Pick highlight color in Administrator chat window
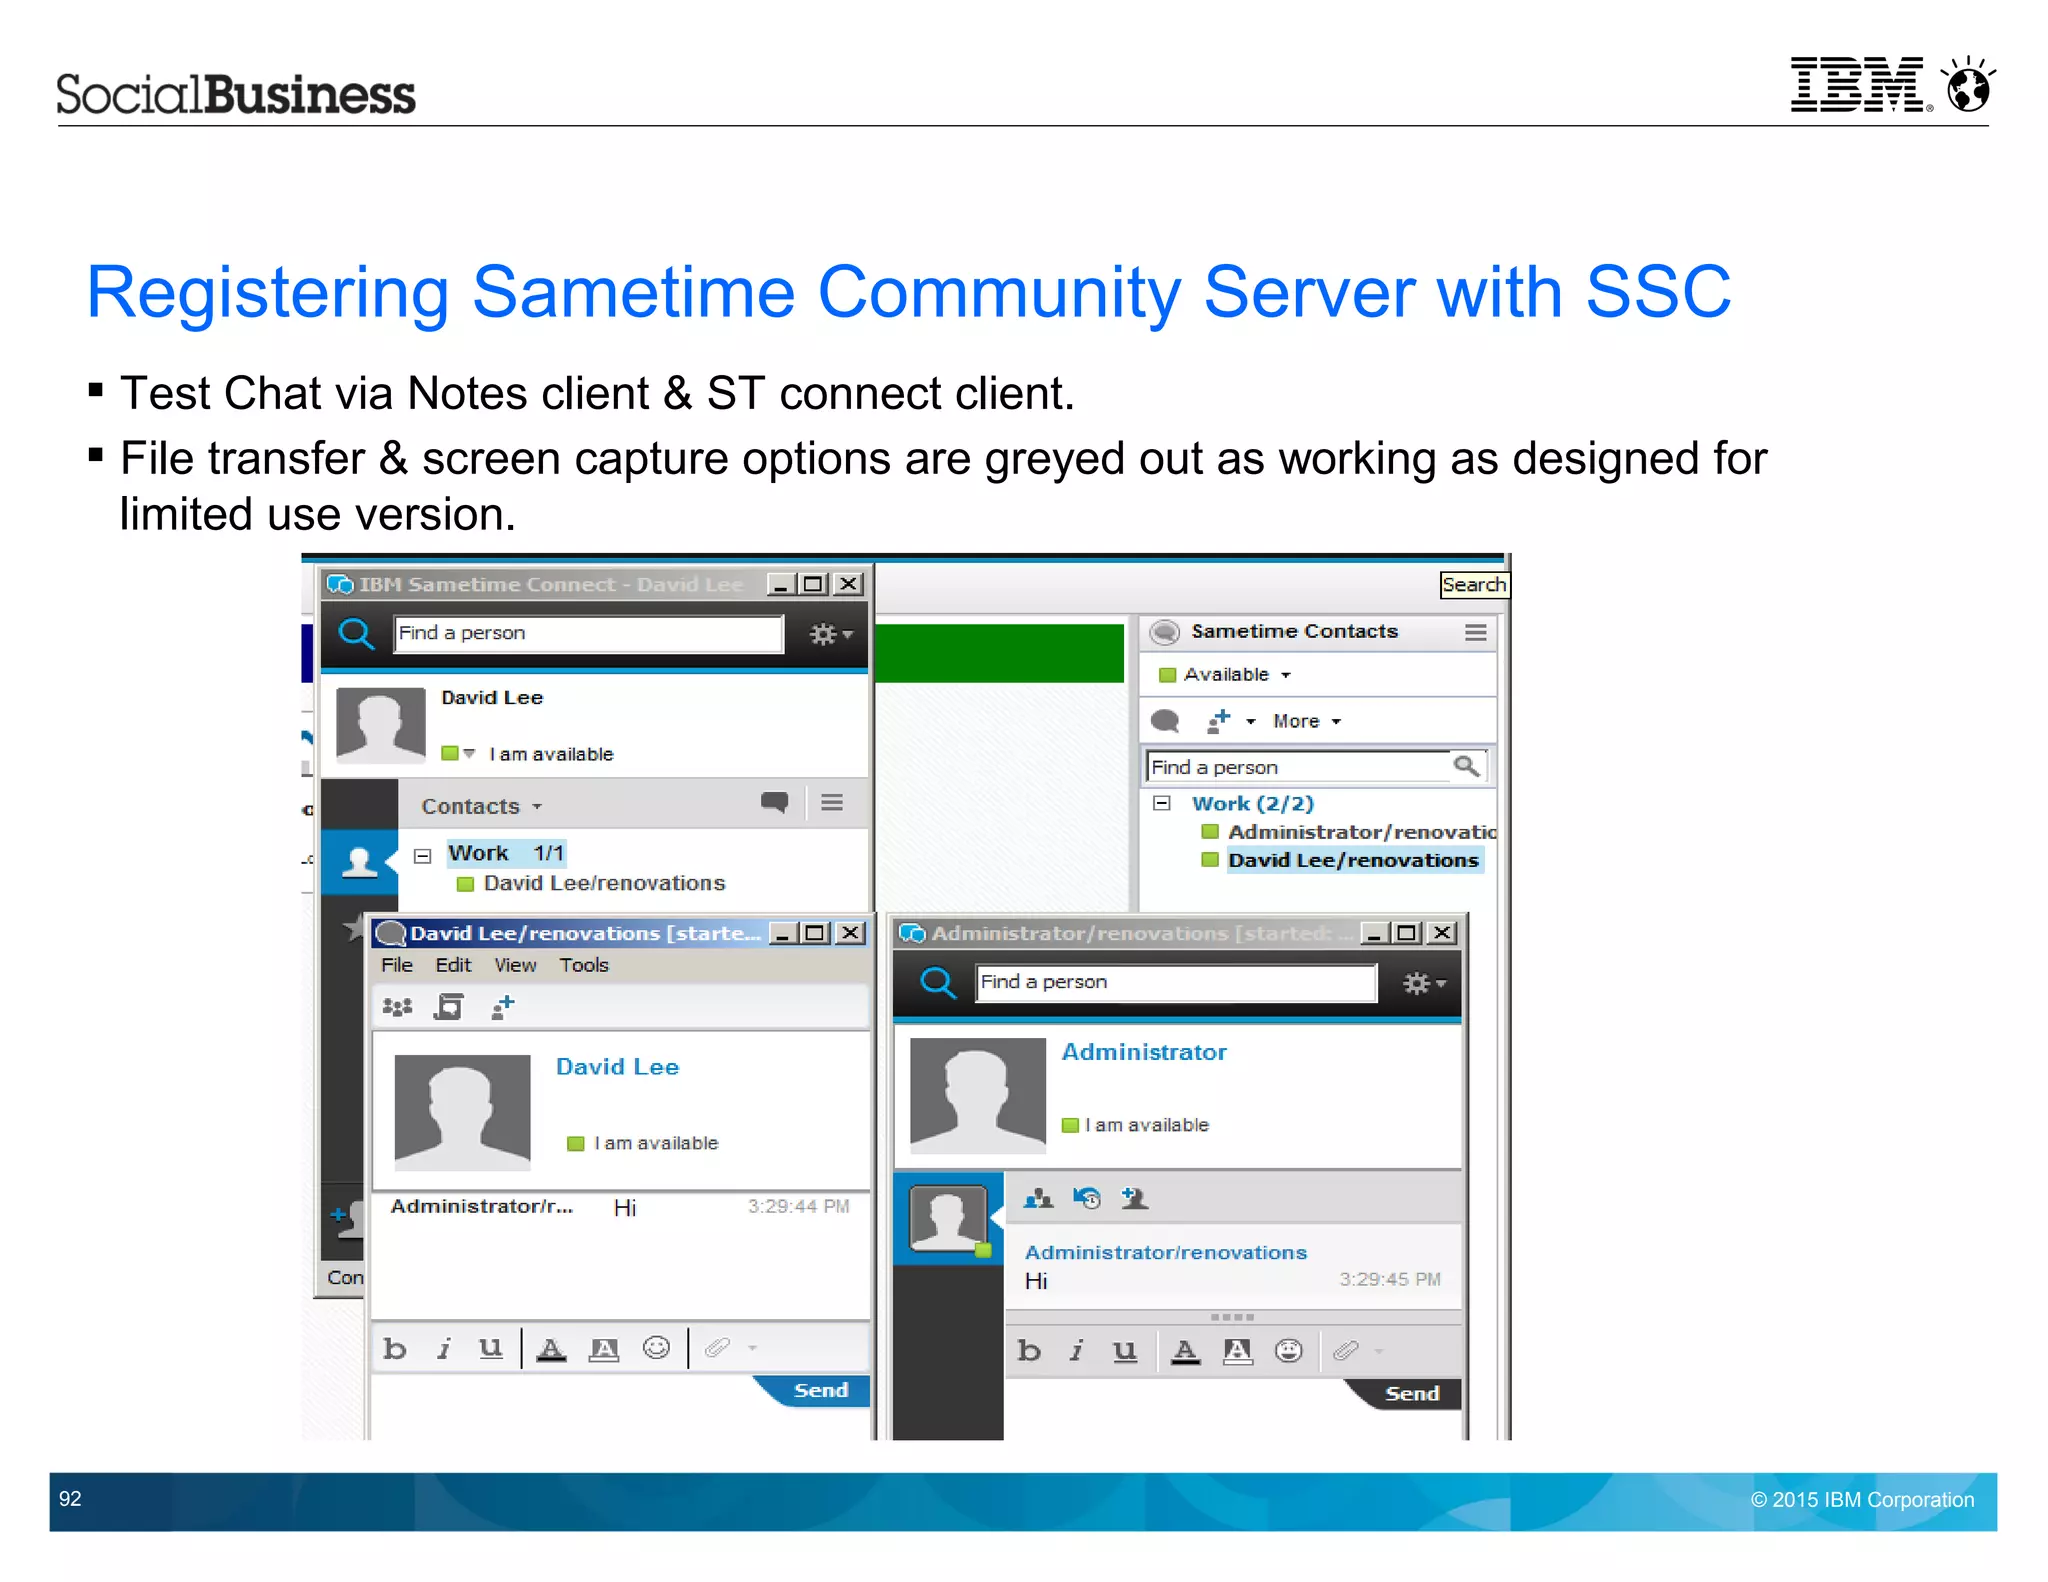The width and height of the screenshot is (2048, 1582). pos(1237,1352)
